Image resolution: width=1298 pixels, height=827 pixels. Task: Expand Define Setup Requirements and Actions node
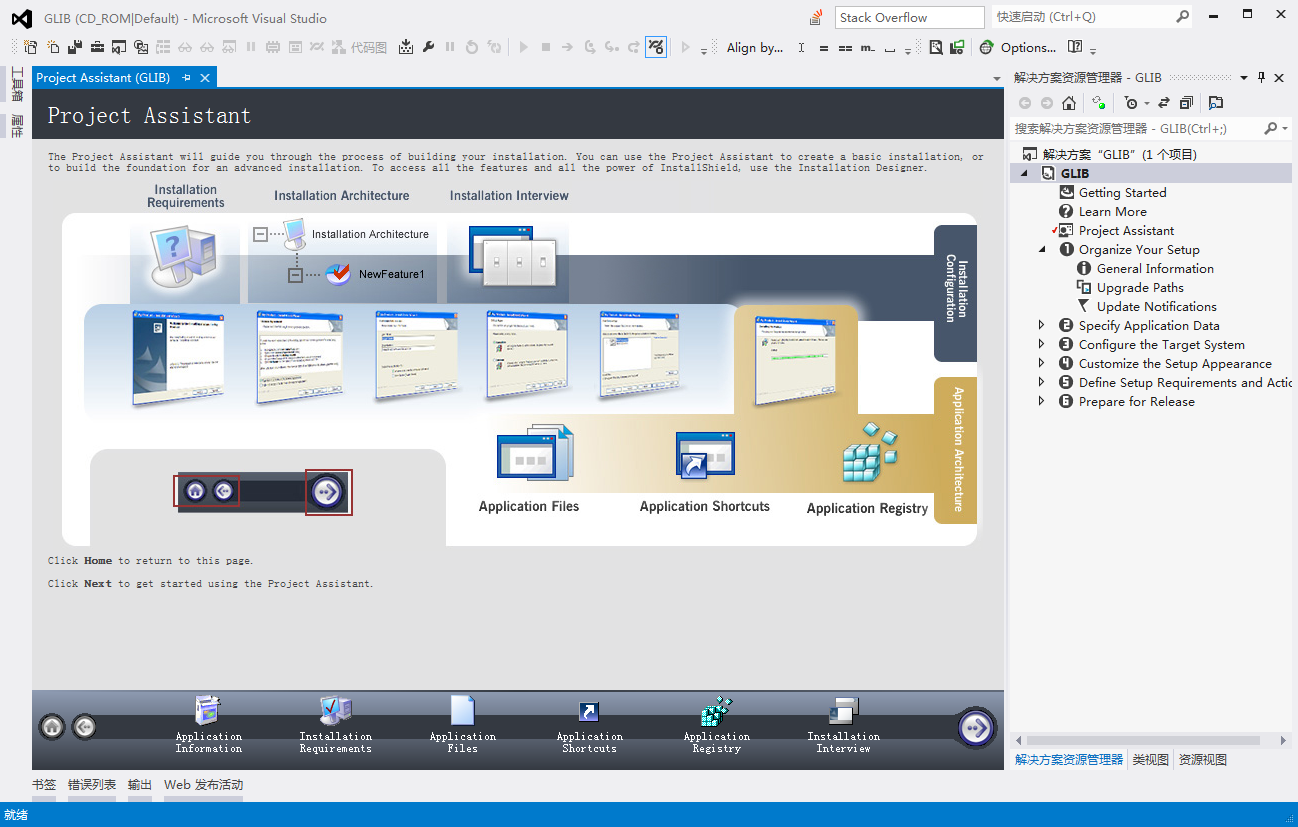[x=1041, y=382]
